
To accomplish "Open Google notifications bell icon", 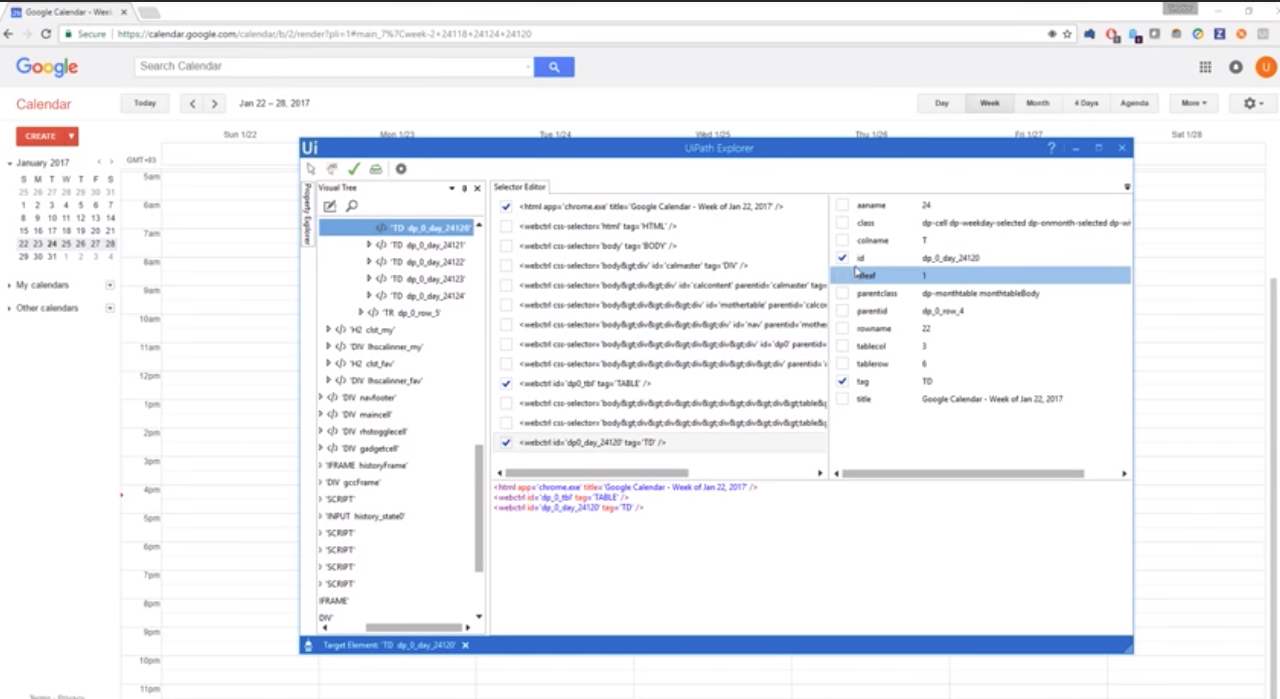I will click(x=1236, y=67).
